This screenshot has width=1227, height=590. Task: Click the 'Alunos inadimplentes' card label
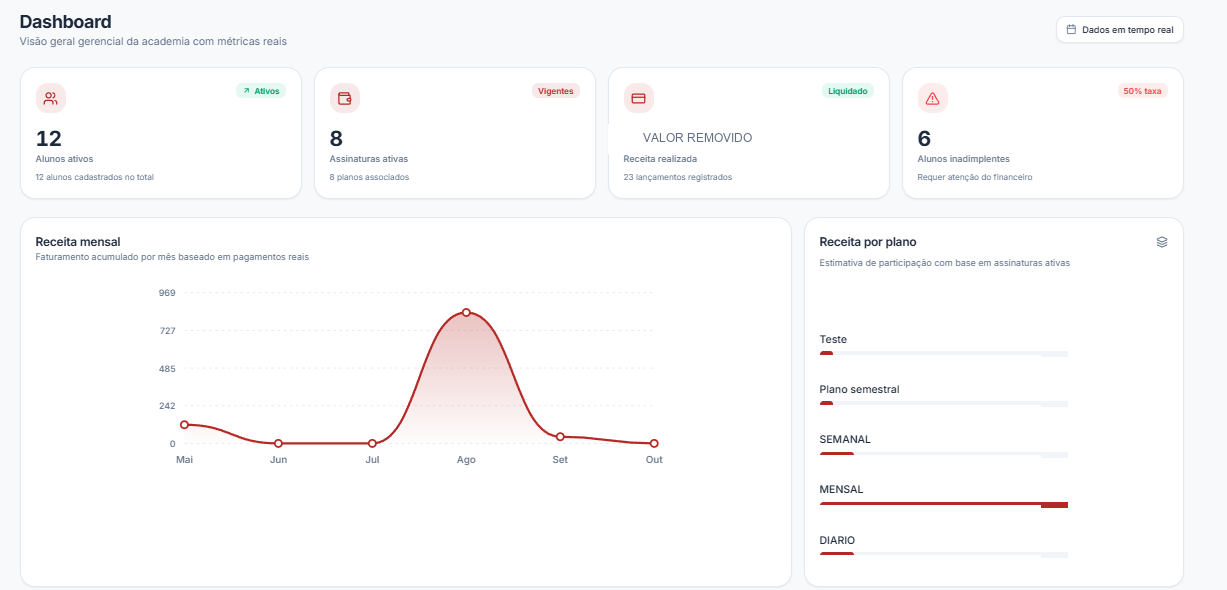(x=963, y=159)
